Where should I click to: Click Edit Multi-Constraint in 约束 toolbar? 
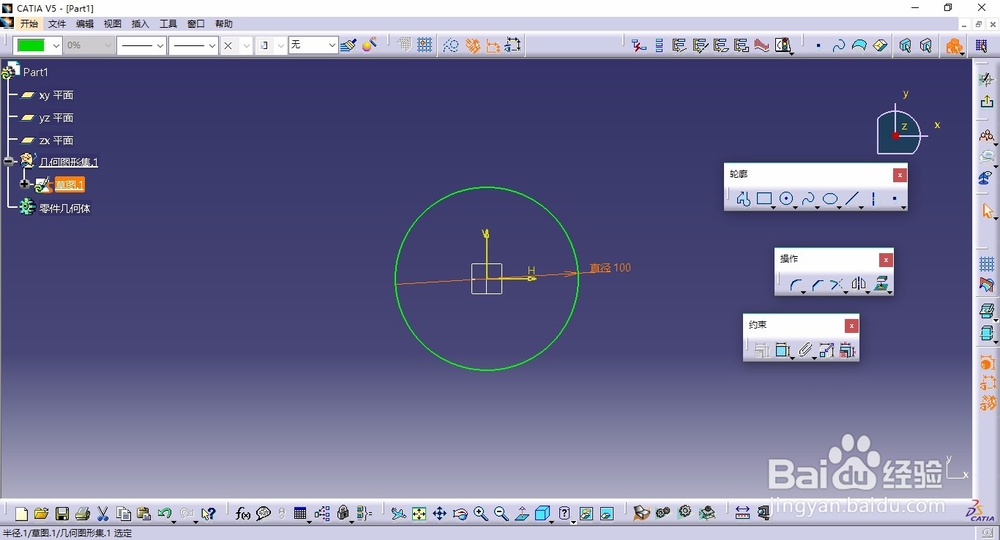848,350
